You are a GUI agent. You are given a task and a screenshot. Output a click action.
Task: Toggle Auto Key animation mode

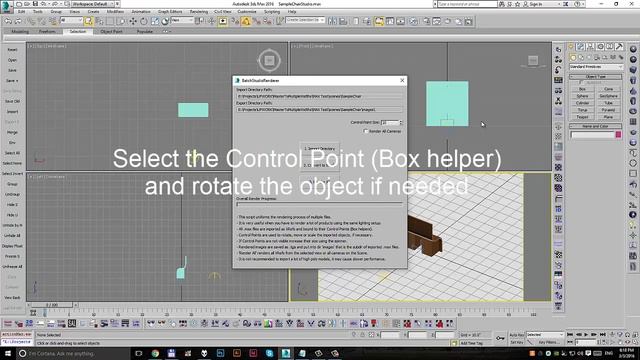pyautogui.click(x=517, y=335)
